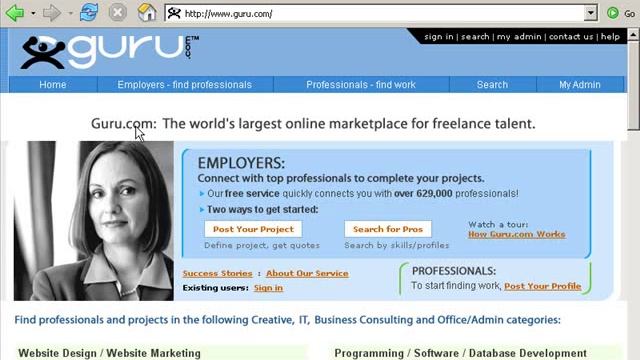Go to the browser Home page icon

[x=147, y=13]
